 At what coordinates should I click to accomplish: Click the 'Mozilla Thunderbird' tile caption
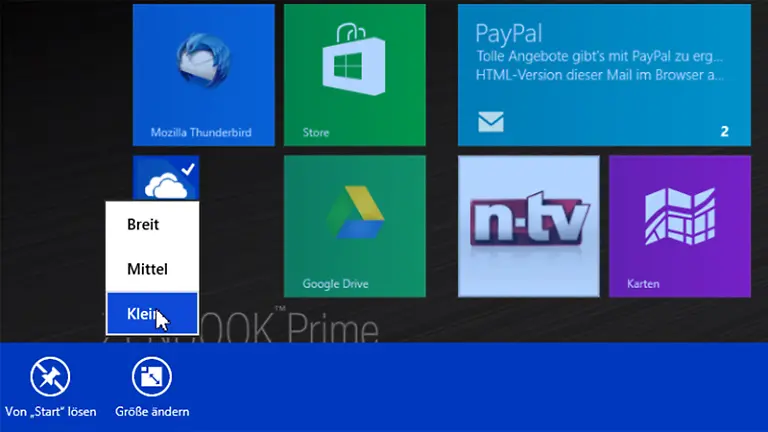[200, 132]
